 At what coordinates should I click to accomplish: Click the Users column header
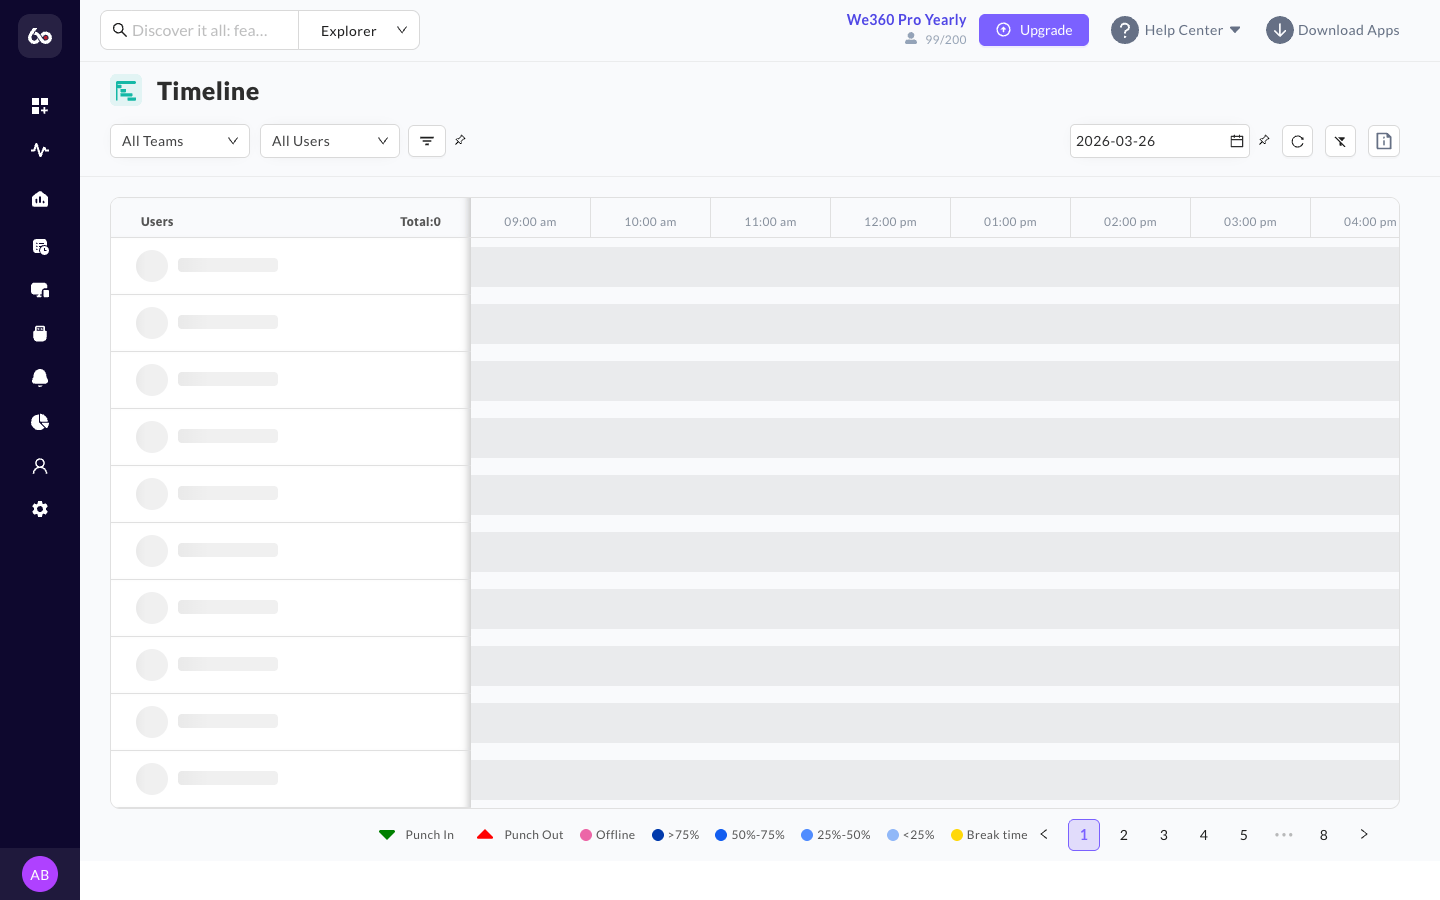(x=157, y=222)
